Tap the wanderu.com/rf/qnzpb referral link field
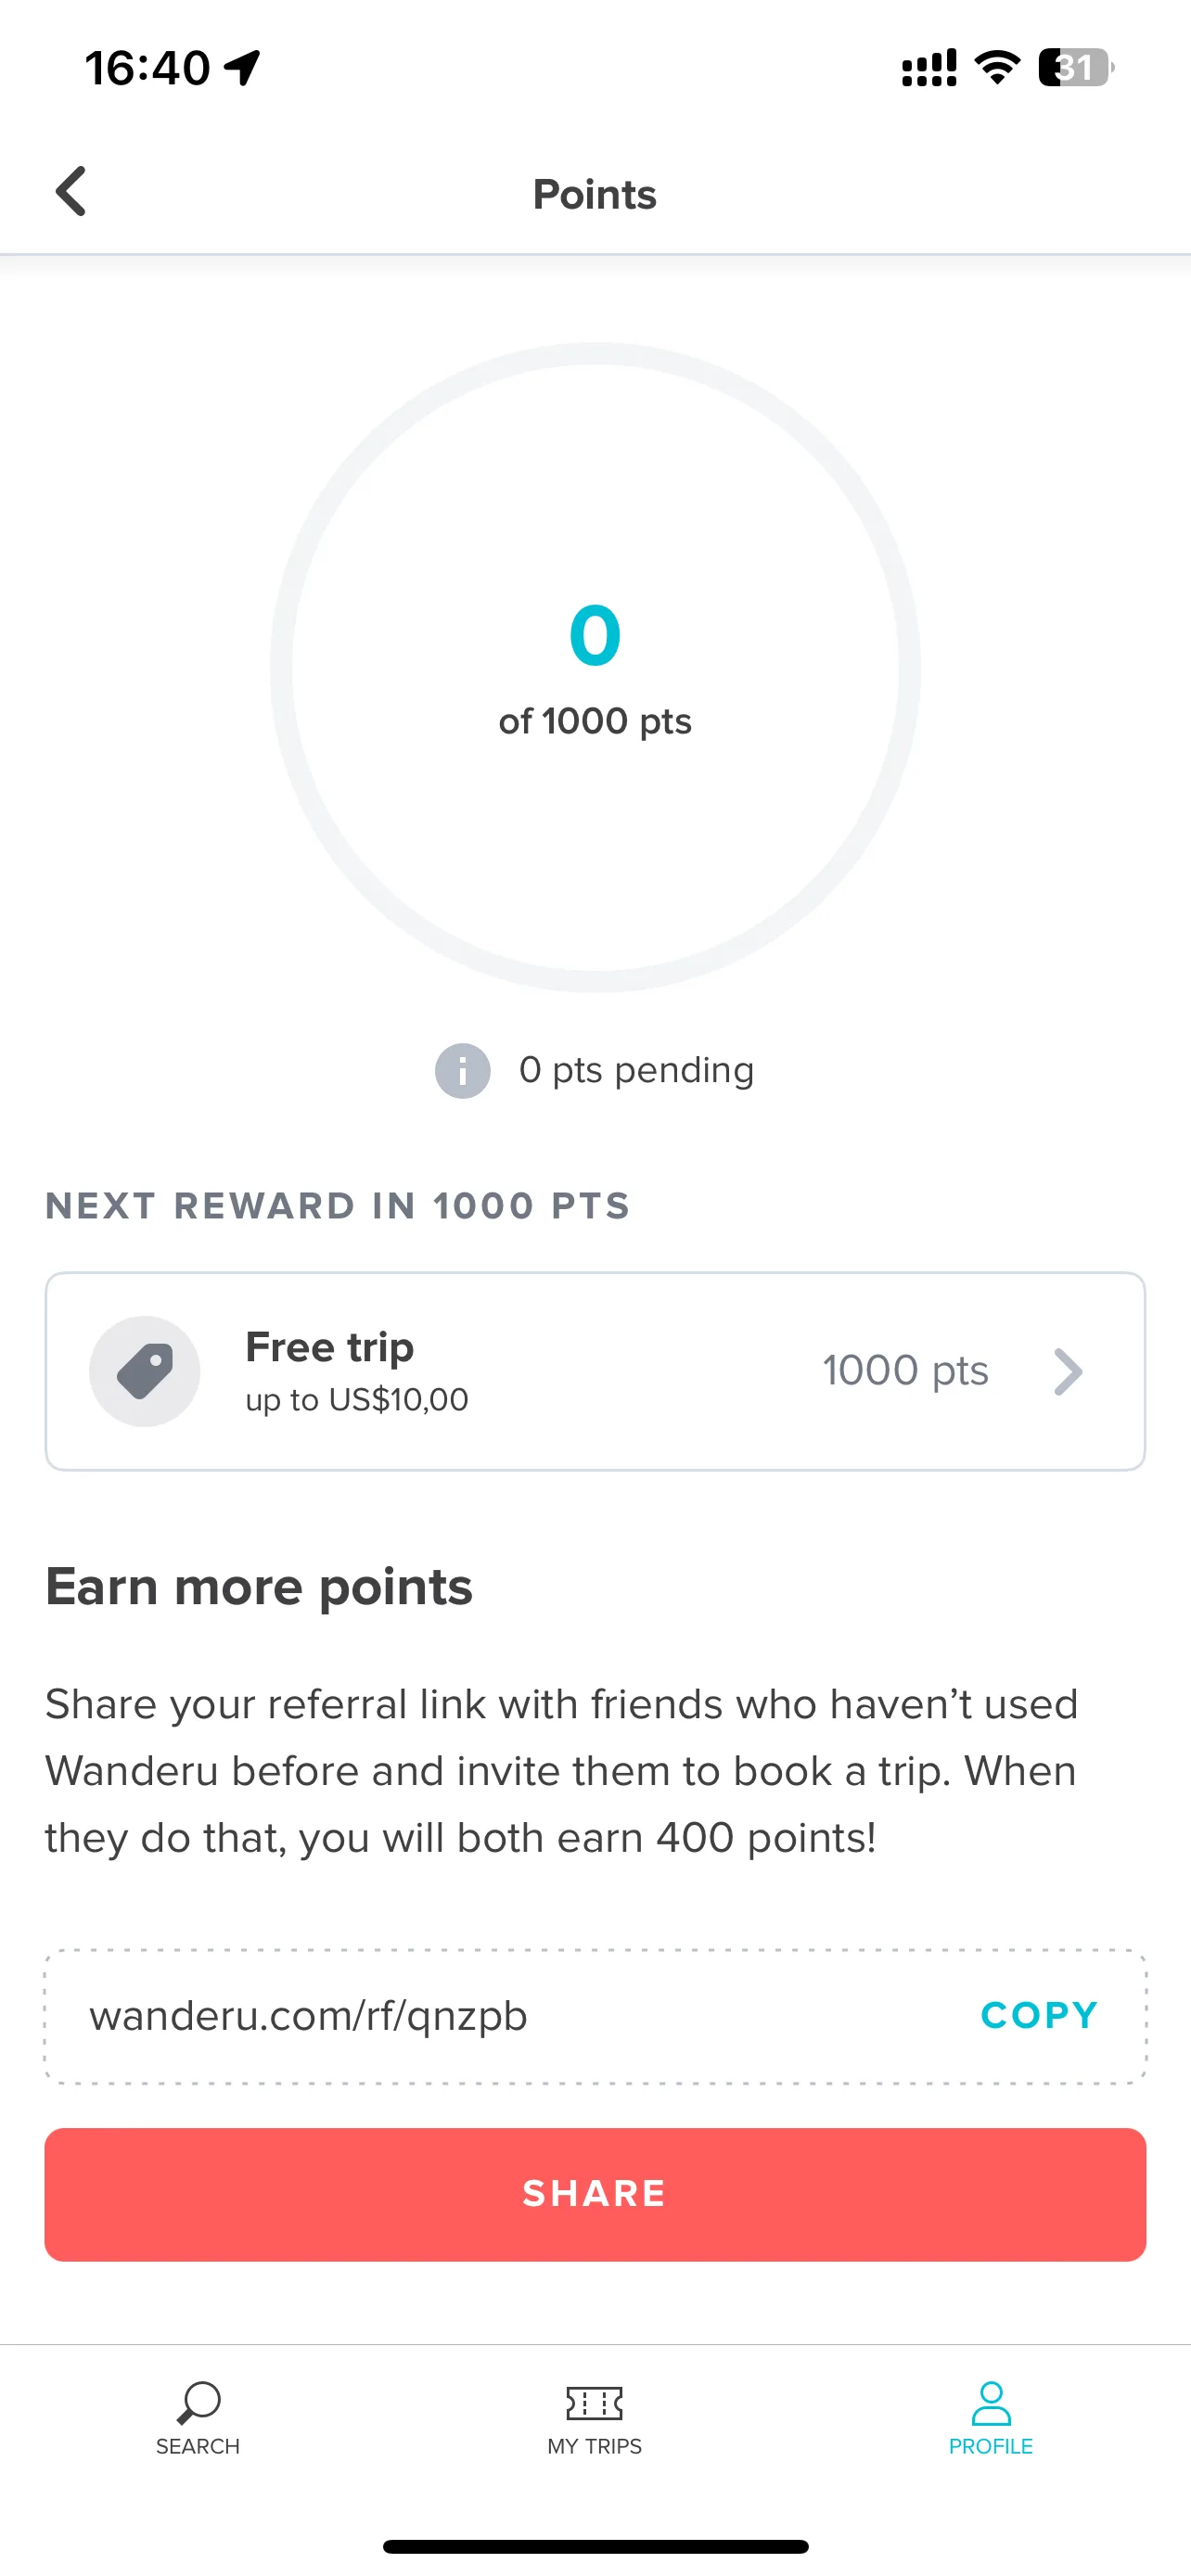1191x2576 pixels. point(595,2016)
